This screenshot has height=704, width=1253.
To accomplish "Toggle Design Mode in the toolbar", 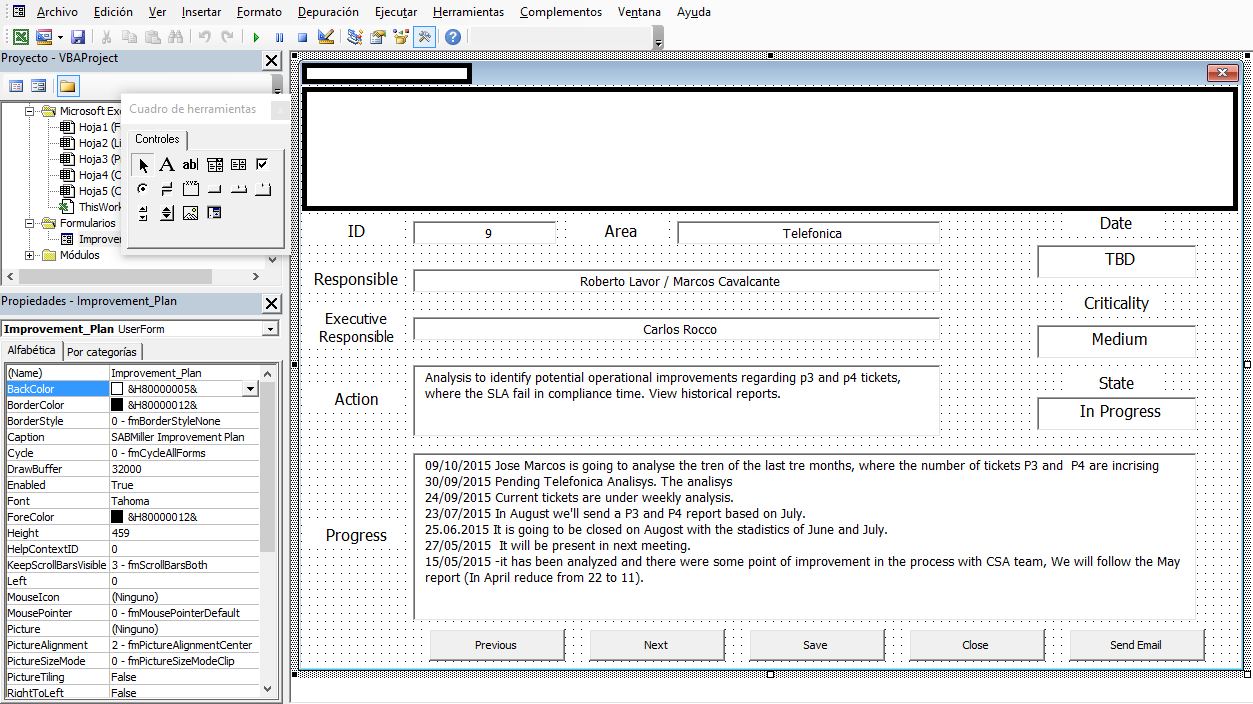I will pyautogui.click(x=326, y=37).
